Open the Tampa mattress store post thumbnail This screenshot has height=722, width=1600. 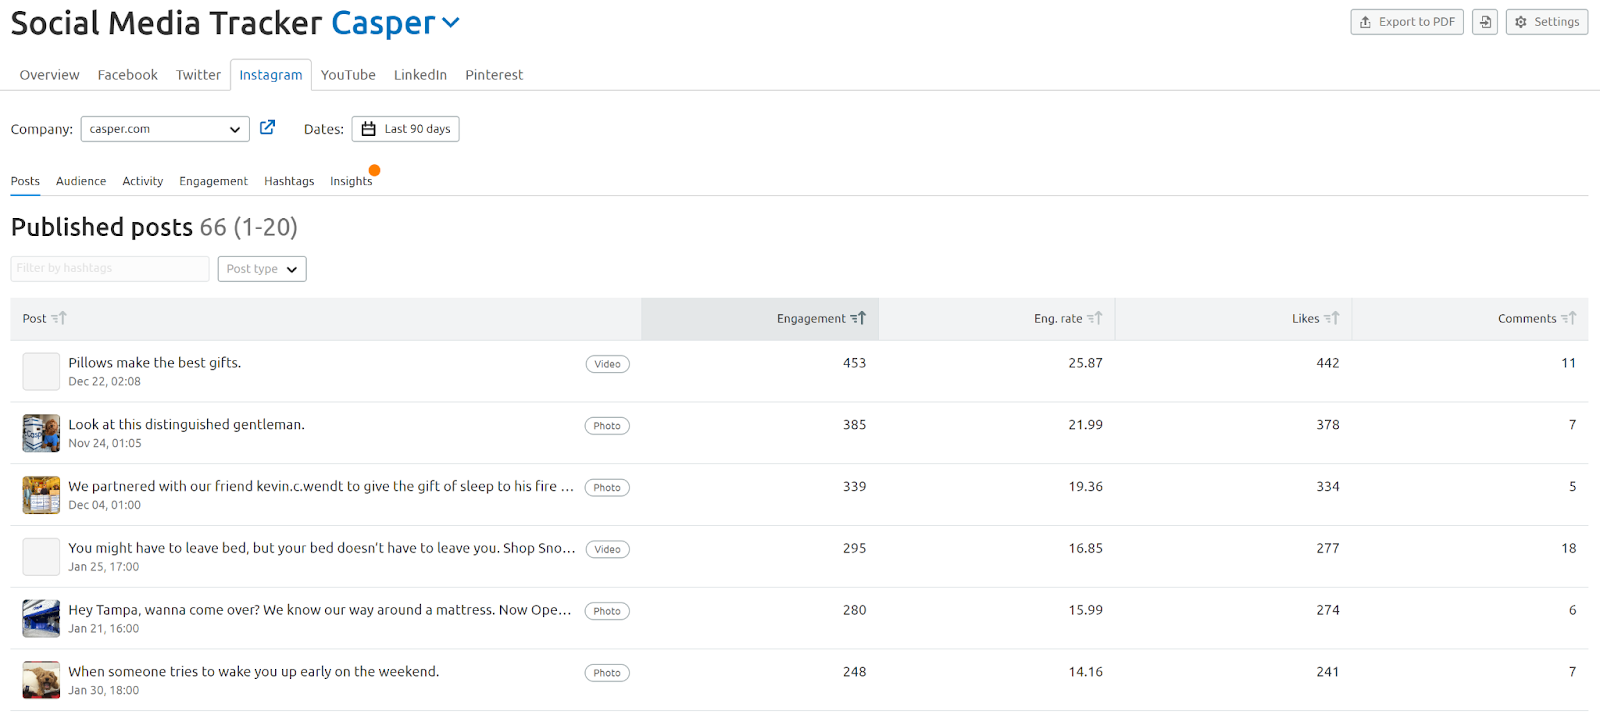pos(41,619)
